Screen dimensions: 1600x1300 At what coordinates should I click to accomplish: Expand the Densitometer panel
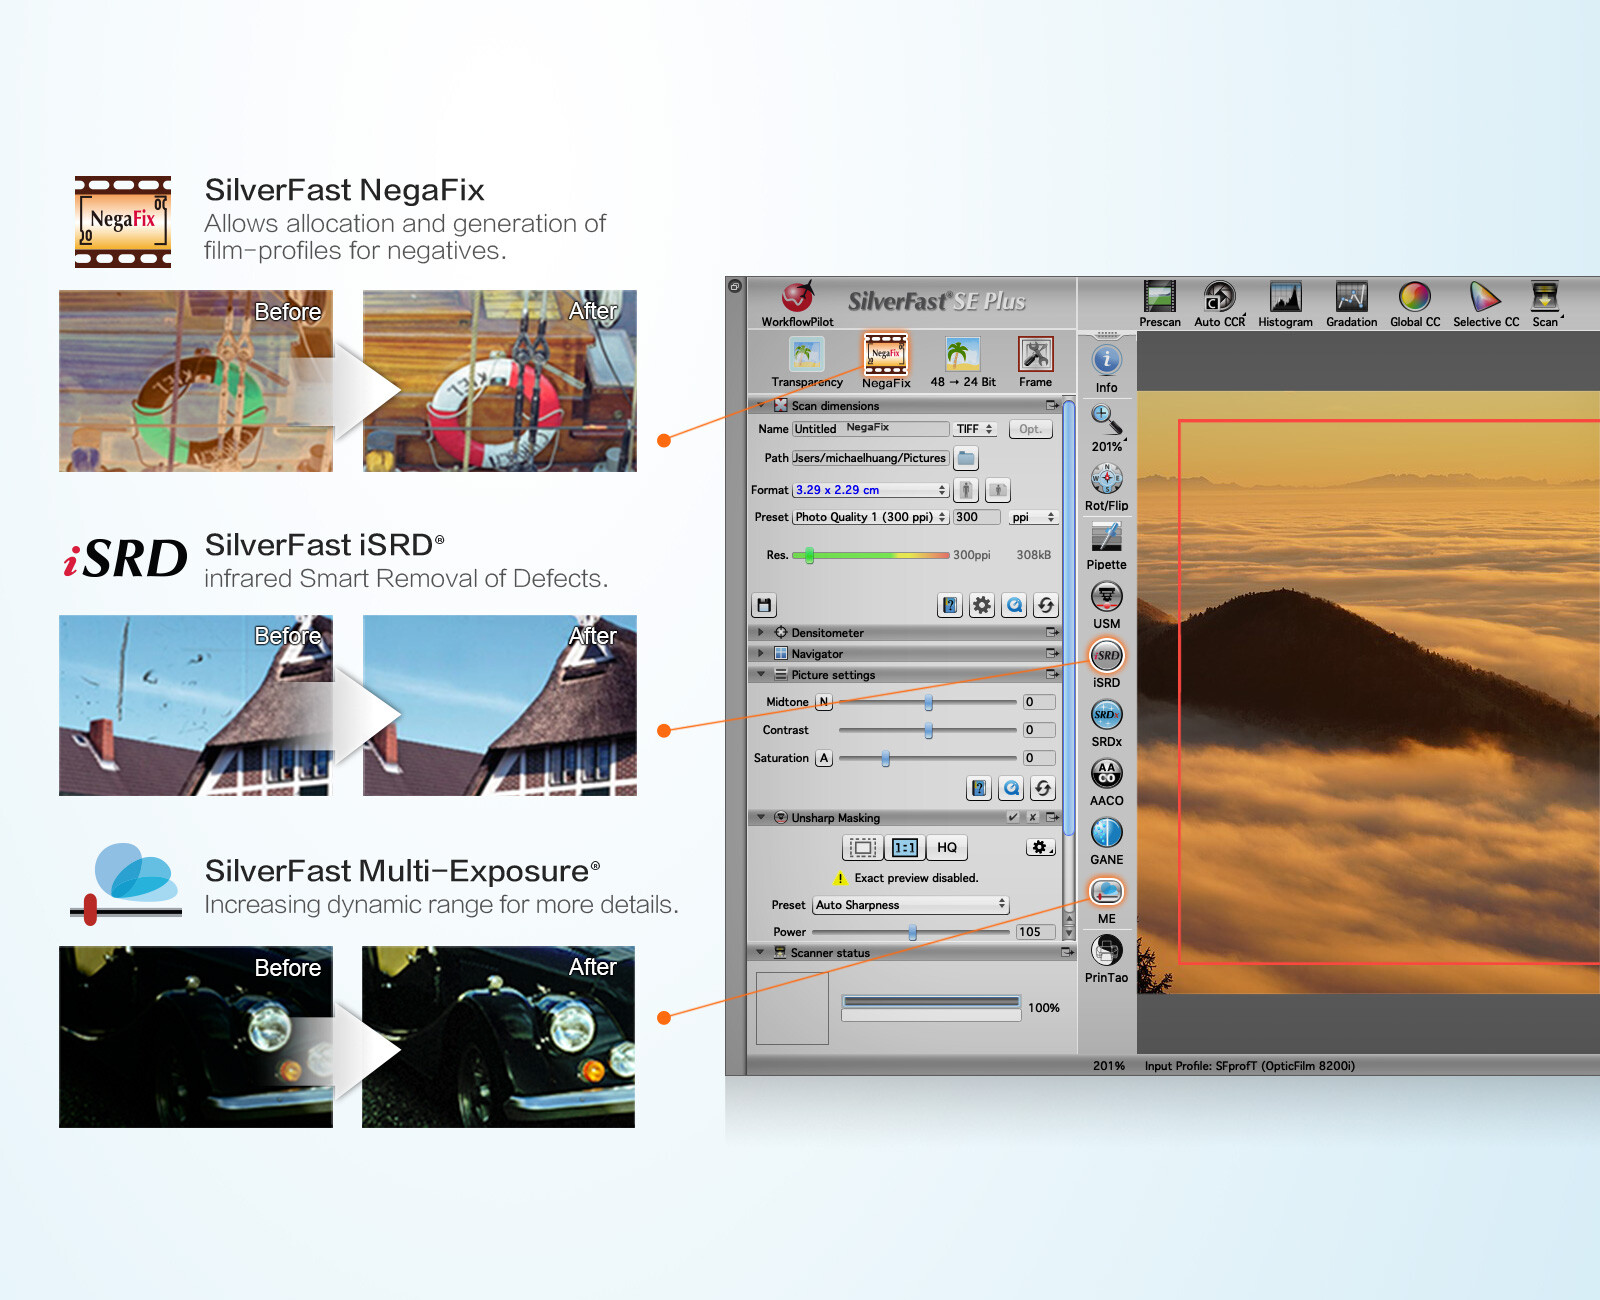pos(761,633)
